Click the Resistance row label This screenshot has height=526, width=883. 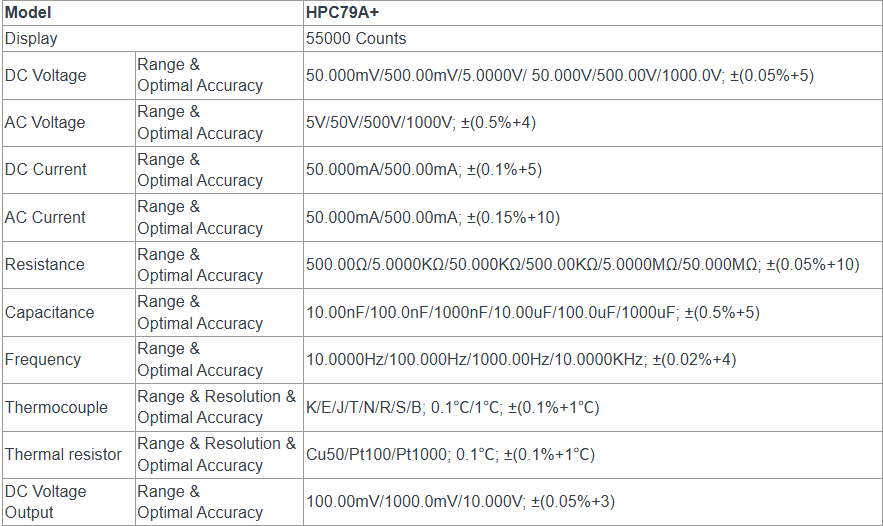(x=44, y=264)
